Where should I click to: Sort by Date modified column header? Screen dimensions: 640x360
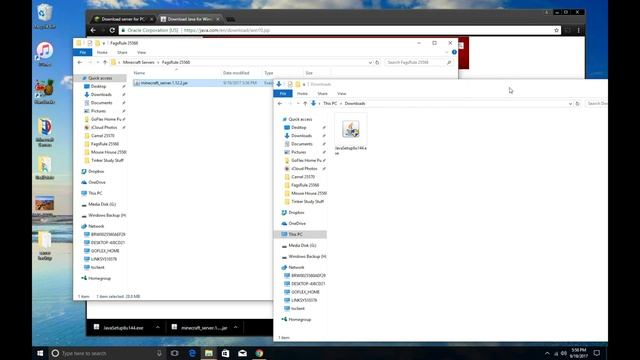coord(236,73)
